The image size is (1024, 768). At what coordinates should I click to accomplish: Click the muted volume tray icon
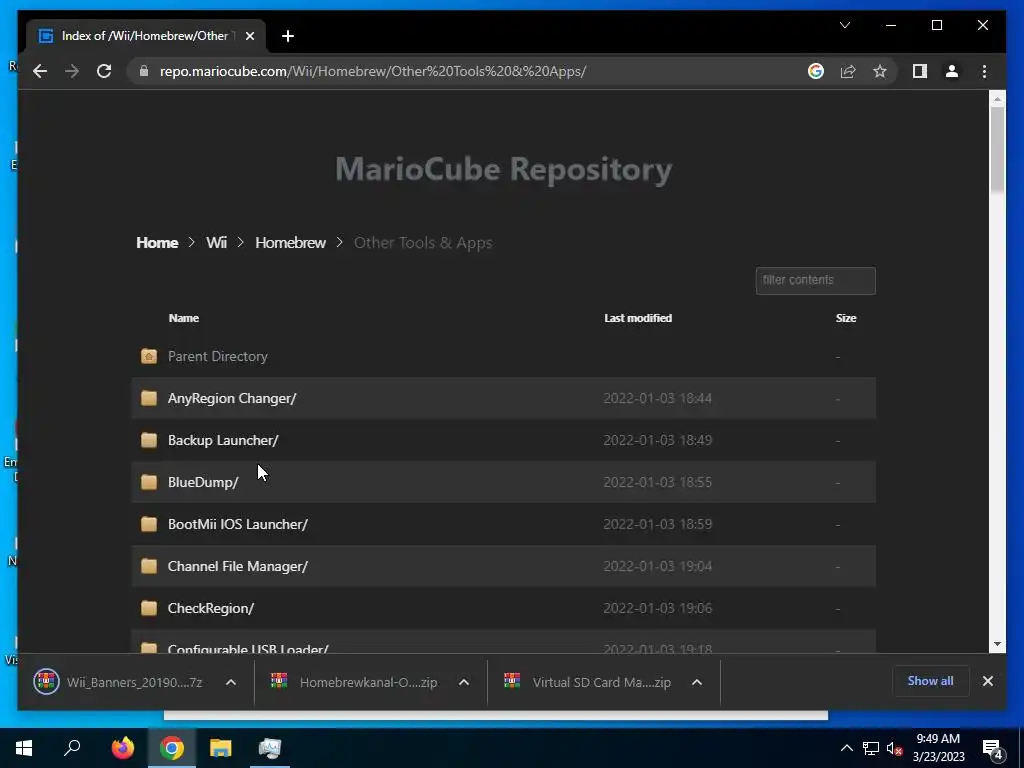[x=894, y=748]
